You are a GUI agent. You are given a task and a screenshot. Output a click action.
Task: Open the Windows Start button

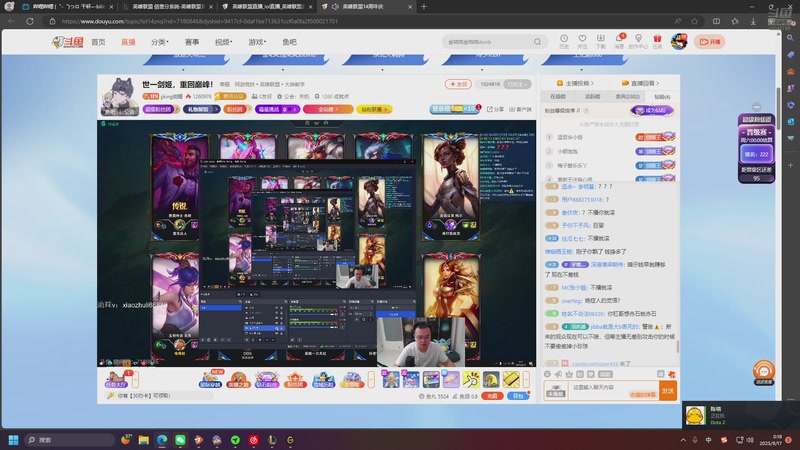(13, 440)
